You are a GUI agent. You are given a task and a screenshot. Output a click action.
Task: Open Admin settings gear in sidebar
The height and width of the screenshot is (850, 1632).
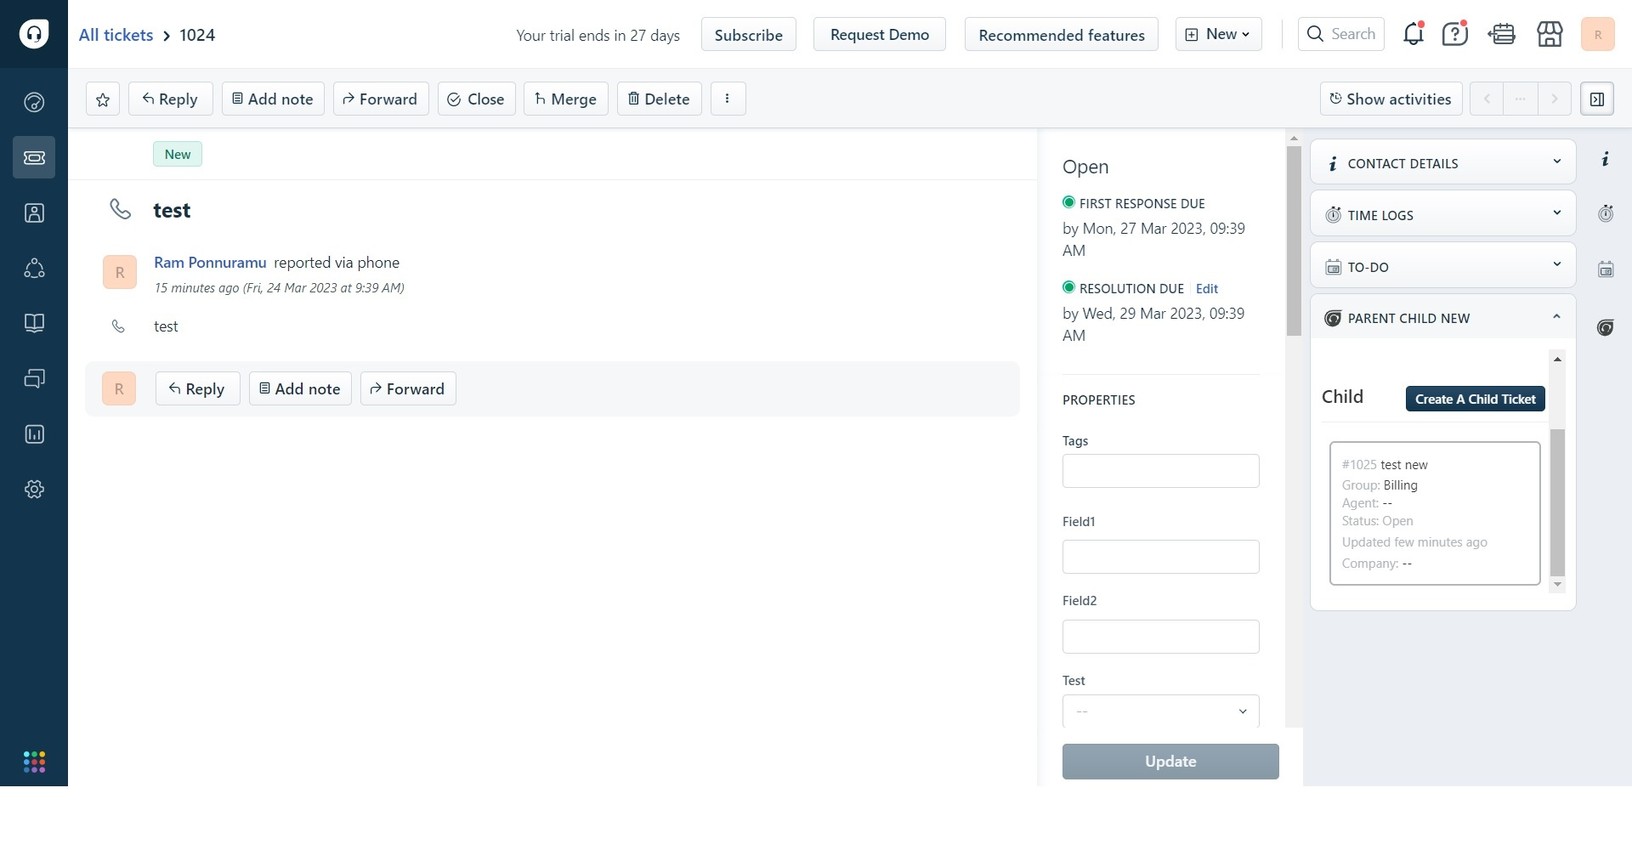pos(34,489)
